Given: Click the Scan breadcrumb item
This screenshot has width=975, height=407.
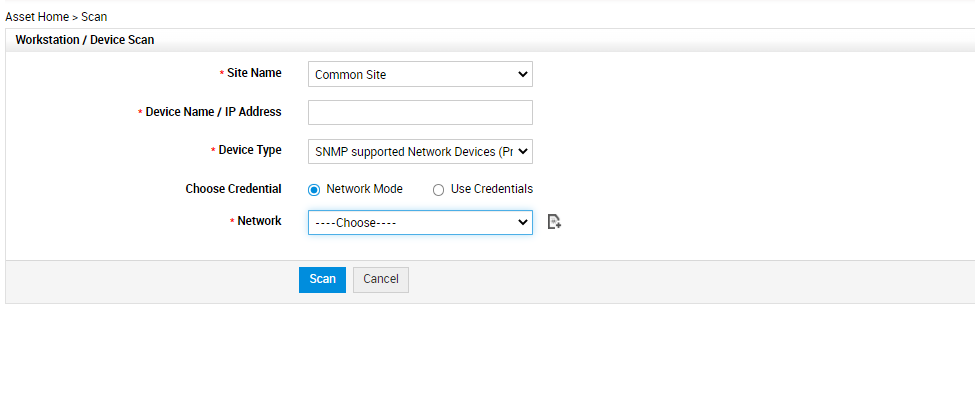Looking at the screenshot, I should (x=94, y=17).
